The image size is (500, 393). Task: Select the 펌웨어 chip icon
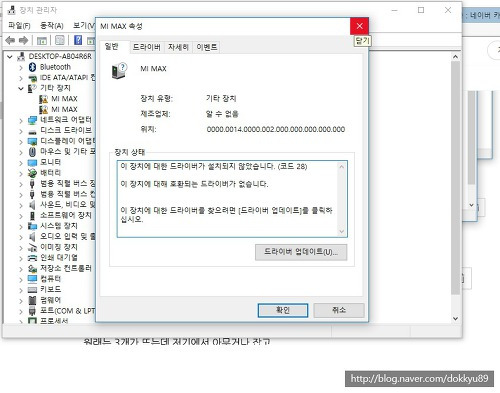point(32,300)
